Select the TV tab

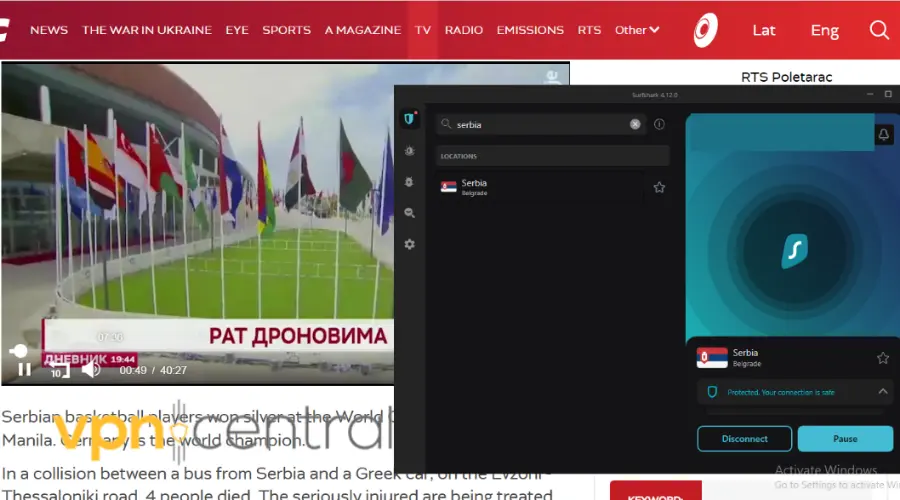click(423, 30)
